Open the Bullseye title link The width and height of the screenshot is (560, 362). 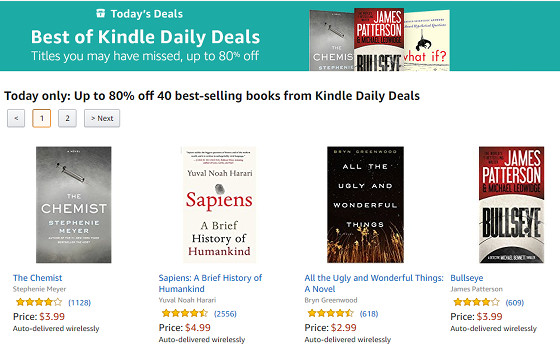coord(467,278)
